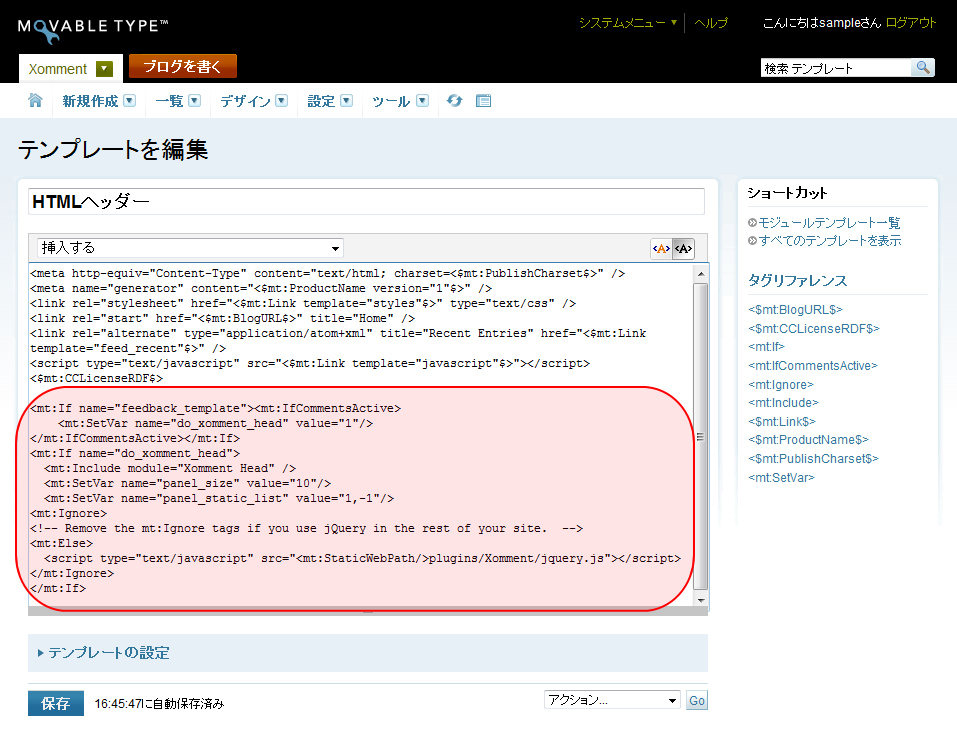Open モジュールテンプレート一覧 shortcut link
This screenshot has height=733, width=957.
pyautogui.click(x=829, y=223)
